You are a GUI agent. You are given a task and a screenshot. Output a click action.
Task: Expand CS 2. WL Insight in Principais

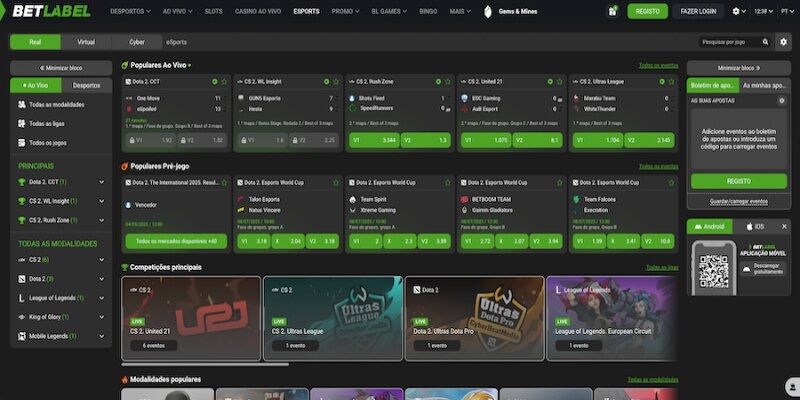tap(102, 201)
